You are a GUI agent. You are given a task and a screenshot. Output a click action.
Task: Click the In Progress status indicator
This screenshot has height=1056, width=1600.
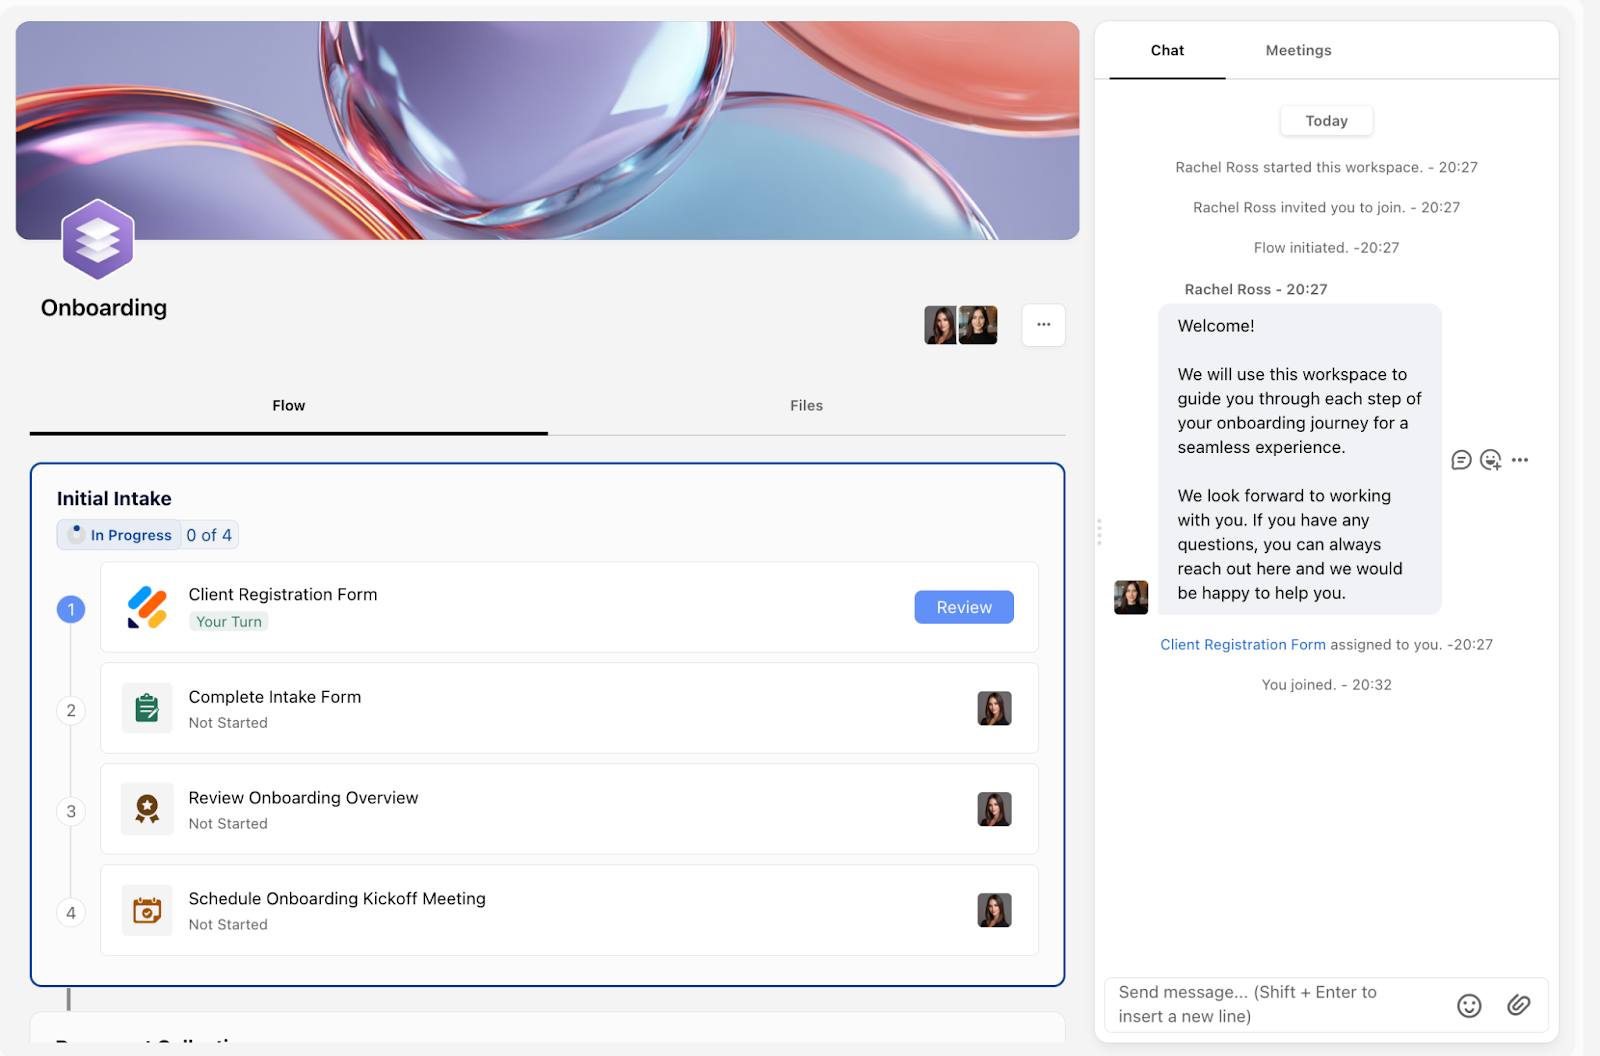coord(120,535)
